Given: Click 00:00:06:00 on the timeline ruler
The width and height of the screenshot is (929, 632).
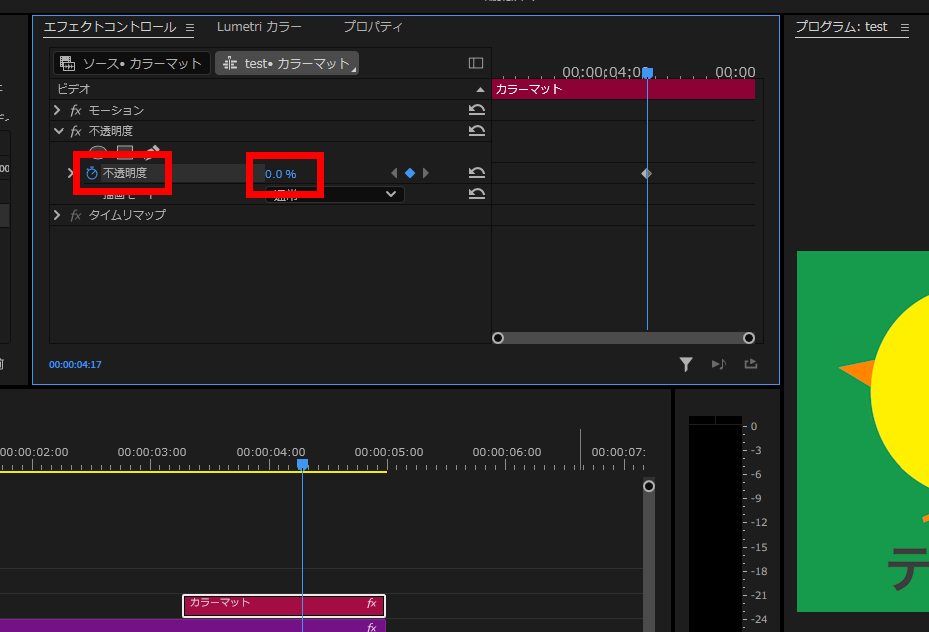Looking at the screenshot, I should point(507,452).
